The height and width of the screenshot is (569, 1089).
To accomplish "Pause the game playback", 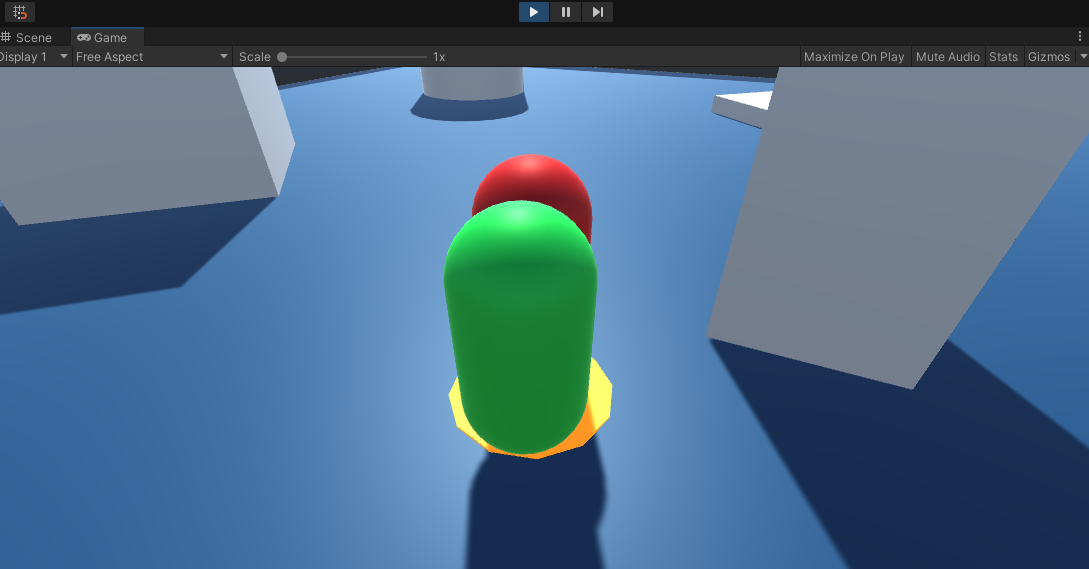I will (x=565, y=12).
